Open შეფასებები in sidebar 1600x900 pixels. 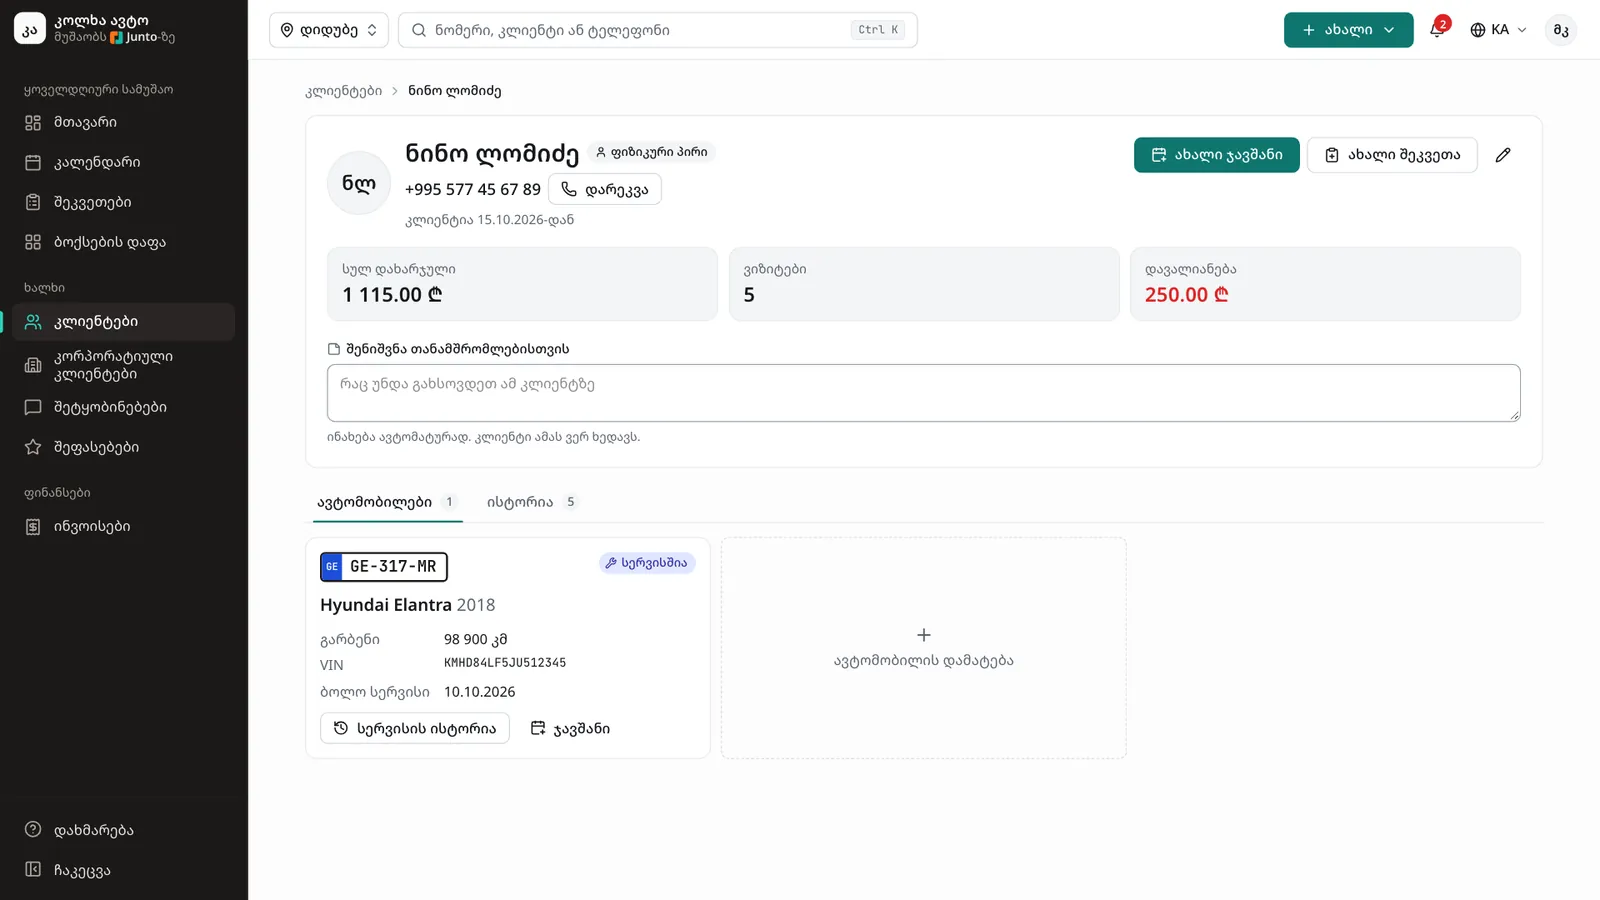tap(124, 447)
